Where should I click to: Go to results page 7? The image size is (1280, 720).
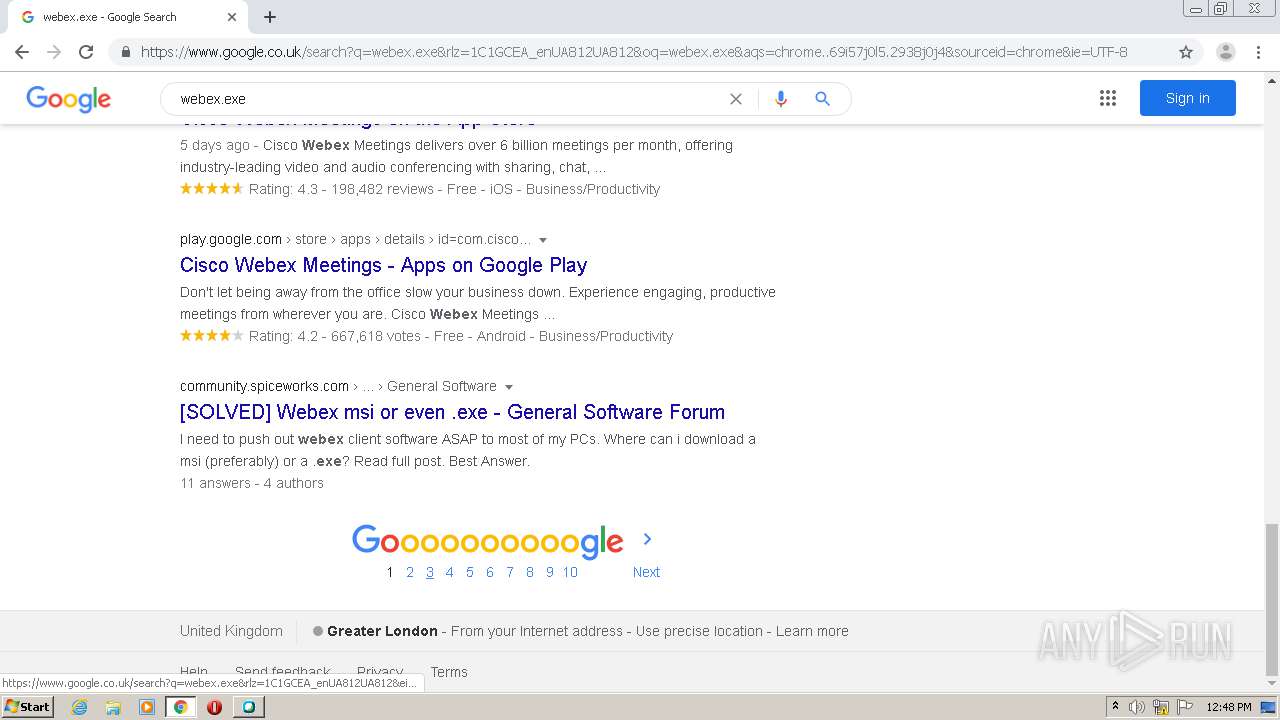pyautogui.click(x=510, y=572)
